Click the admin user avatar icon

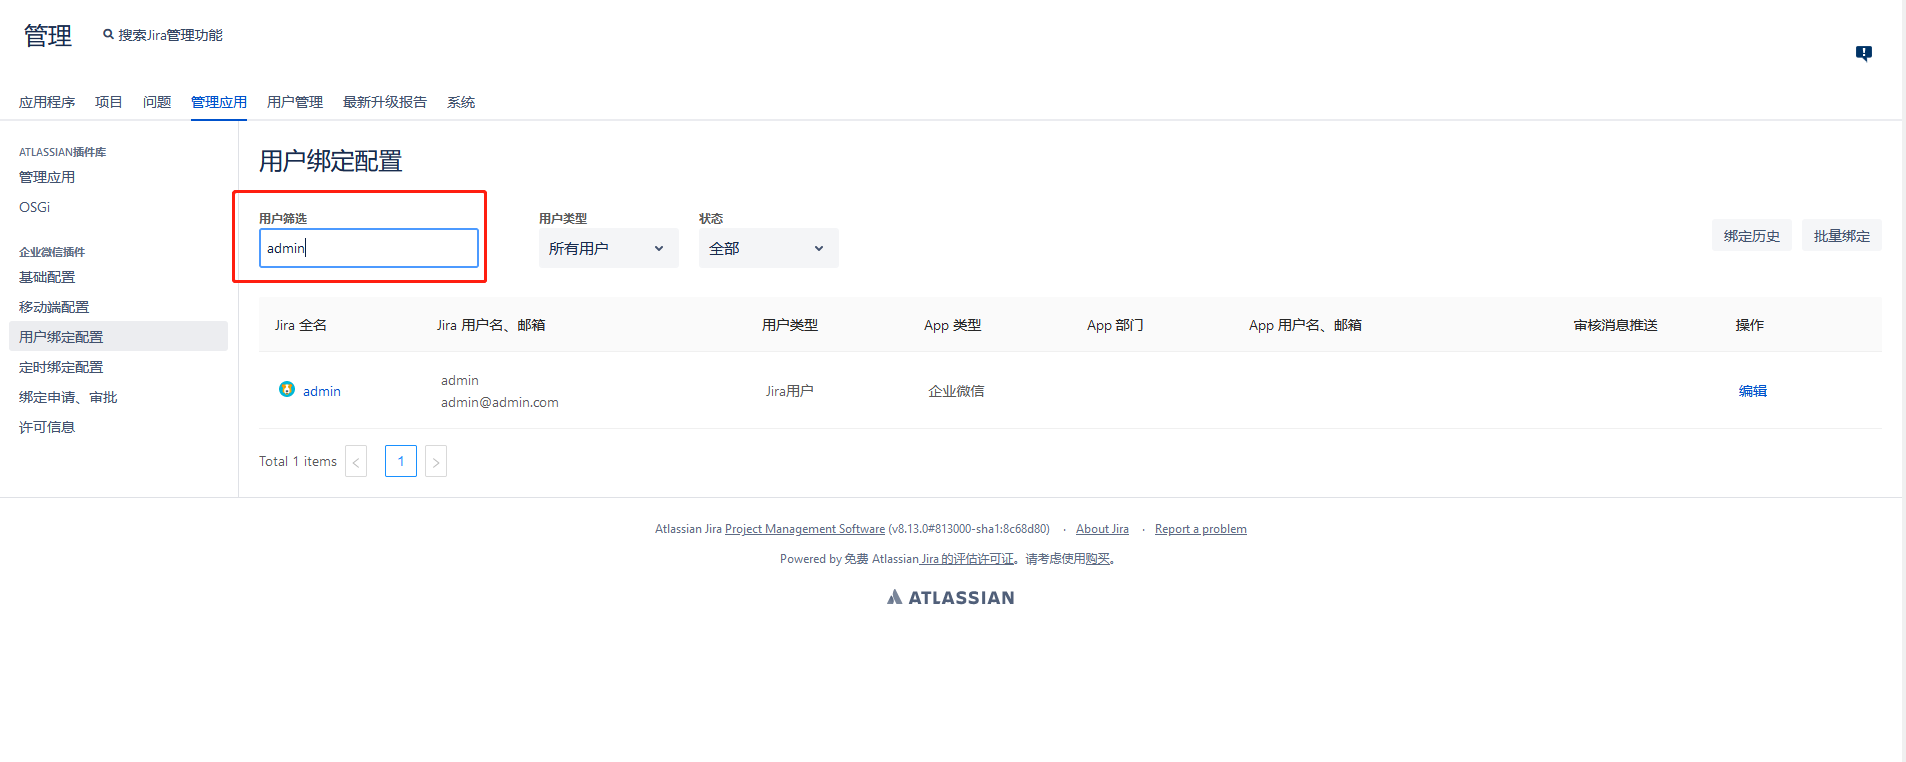287,390
